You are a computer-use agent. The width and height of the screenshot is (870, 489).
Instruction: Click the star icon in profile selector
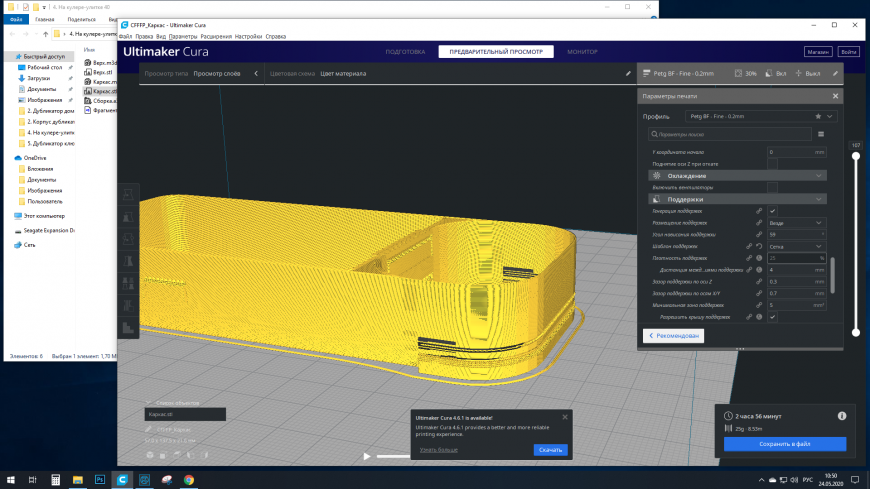818,117
